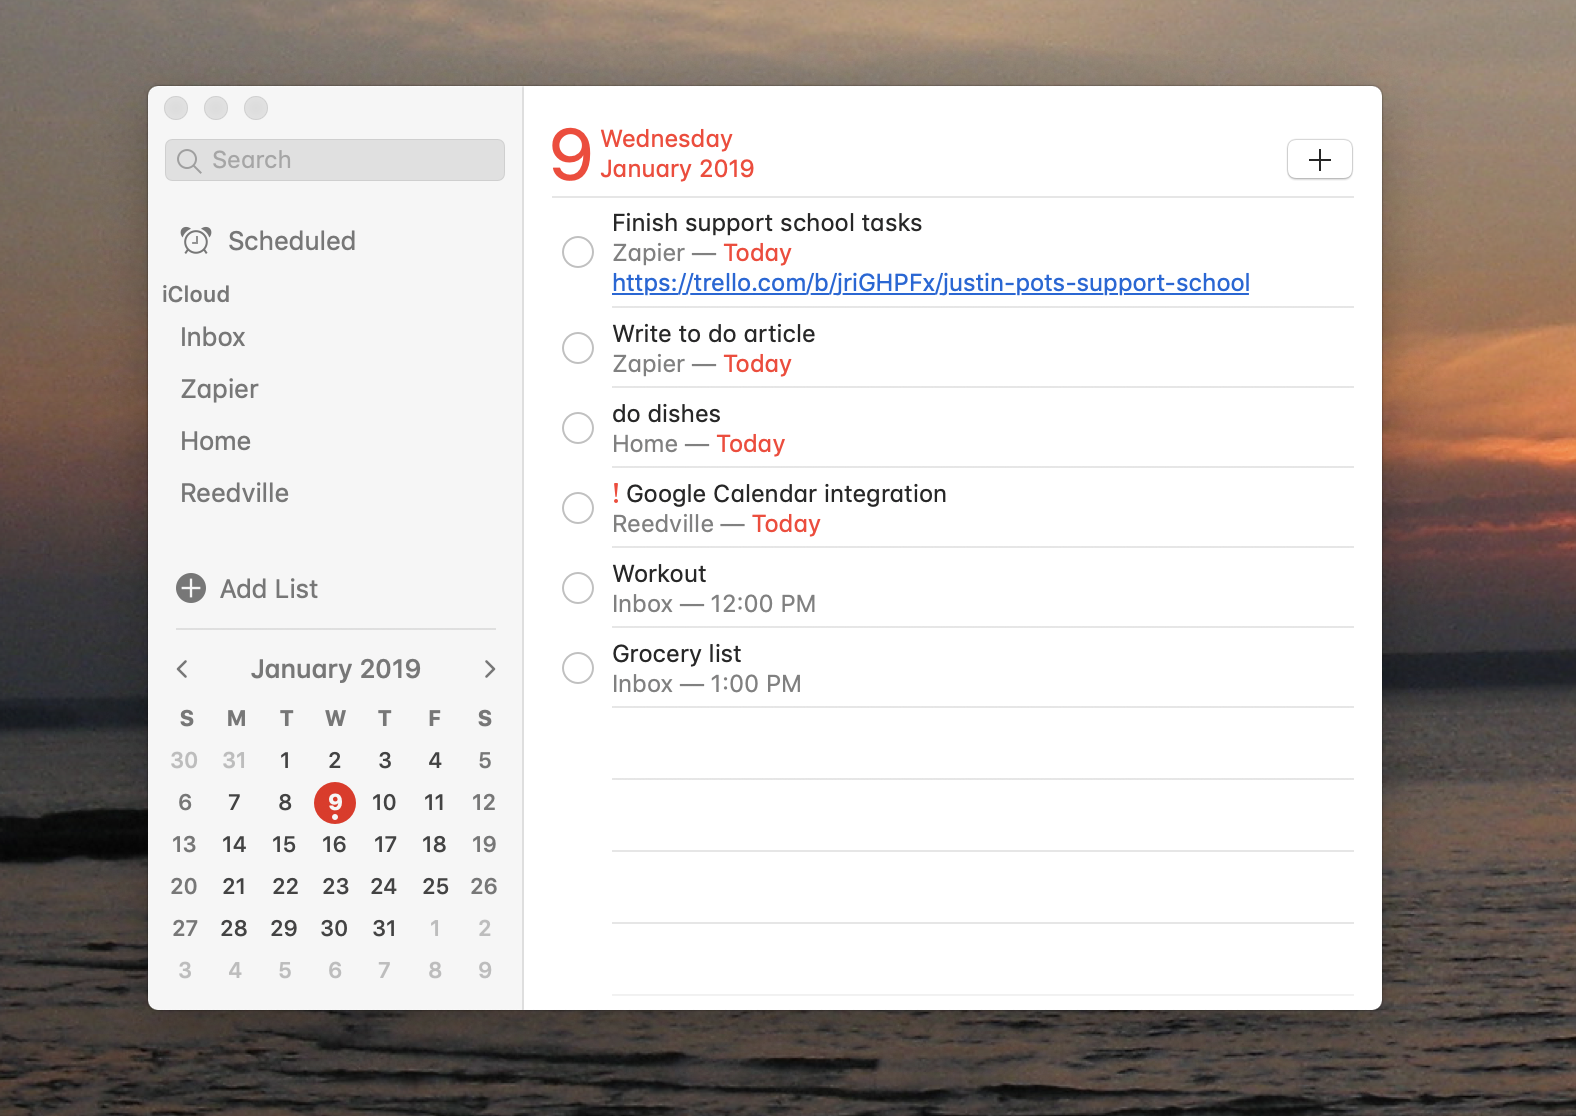The width and height of the screenshot is (1576, 1116).
Task: Go to previous month in mini calendar
Action: [x=182, y=669]
